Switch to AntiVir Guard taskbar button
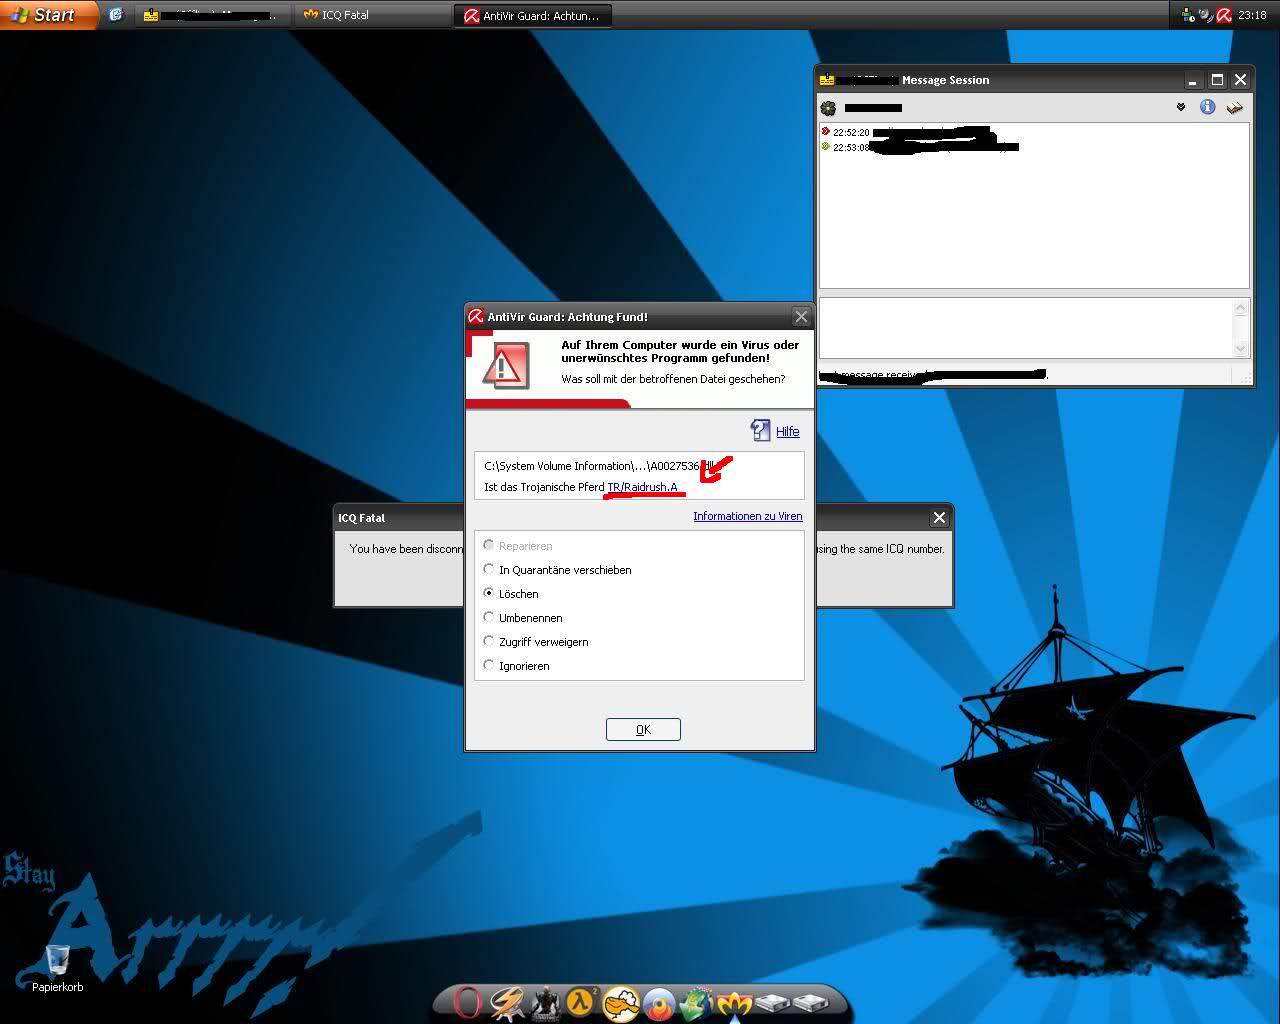This screenshot has width=1280, height=1024. [533, 15]
